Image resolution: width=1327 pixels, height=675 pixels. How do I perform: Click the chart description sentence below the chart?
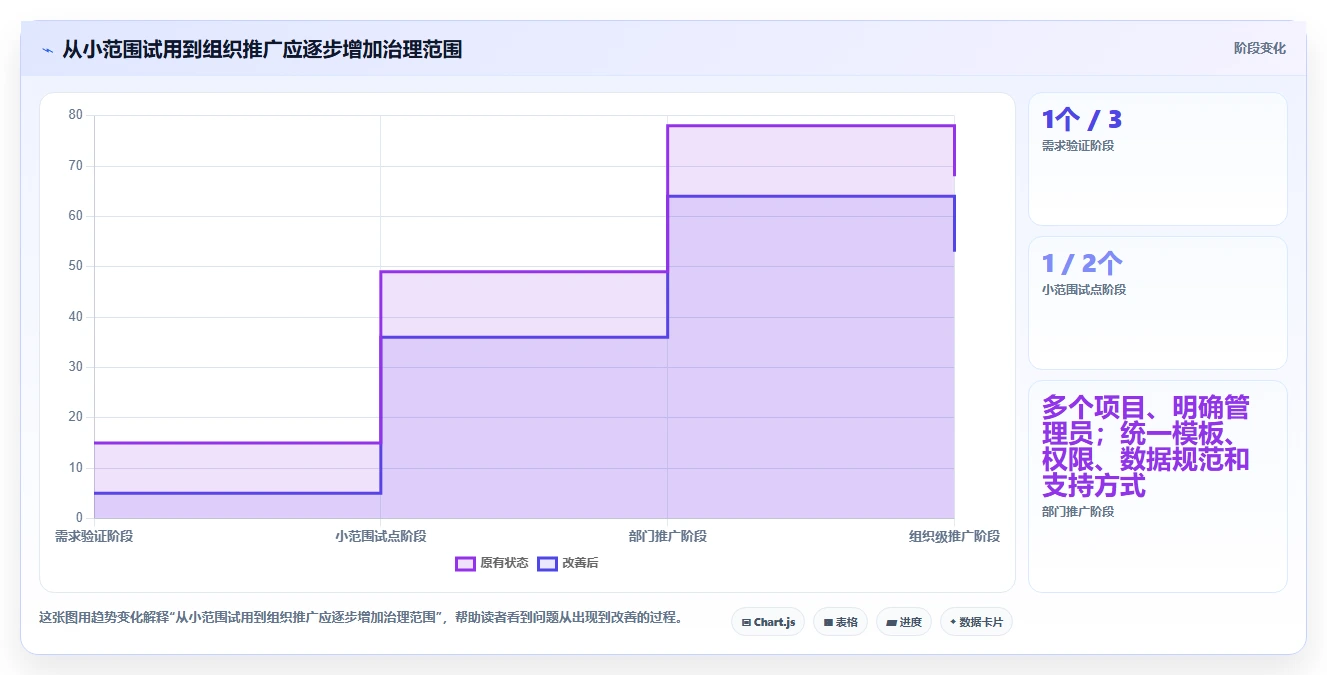(x=361, y=617)
